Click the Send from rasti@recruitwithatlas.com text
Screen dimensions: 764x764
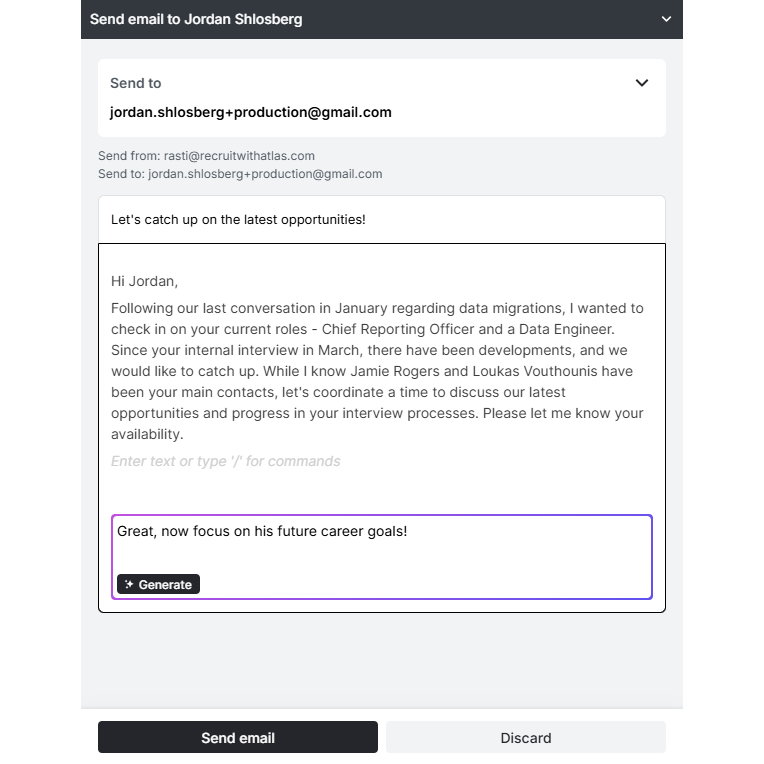[206, 156]
